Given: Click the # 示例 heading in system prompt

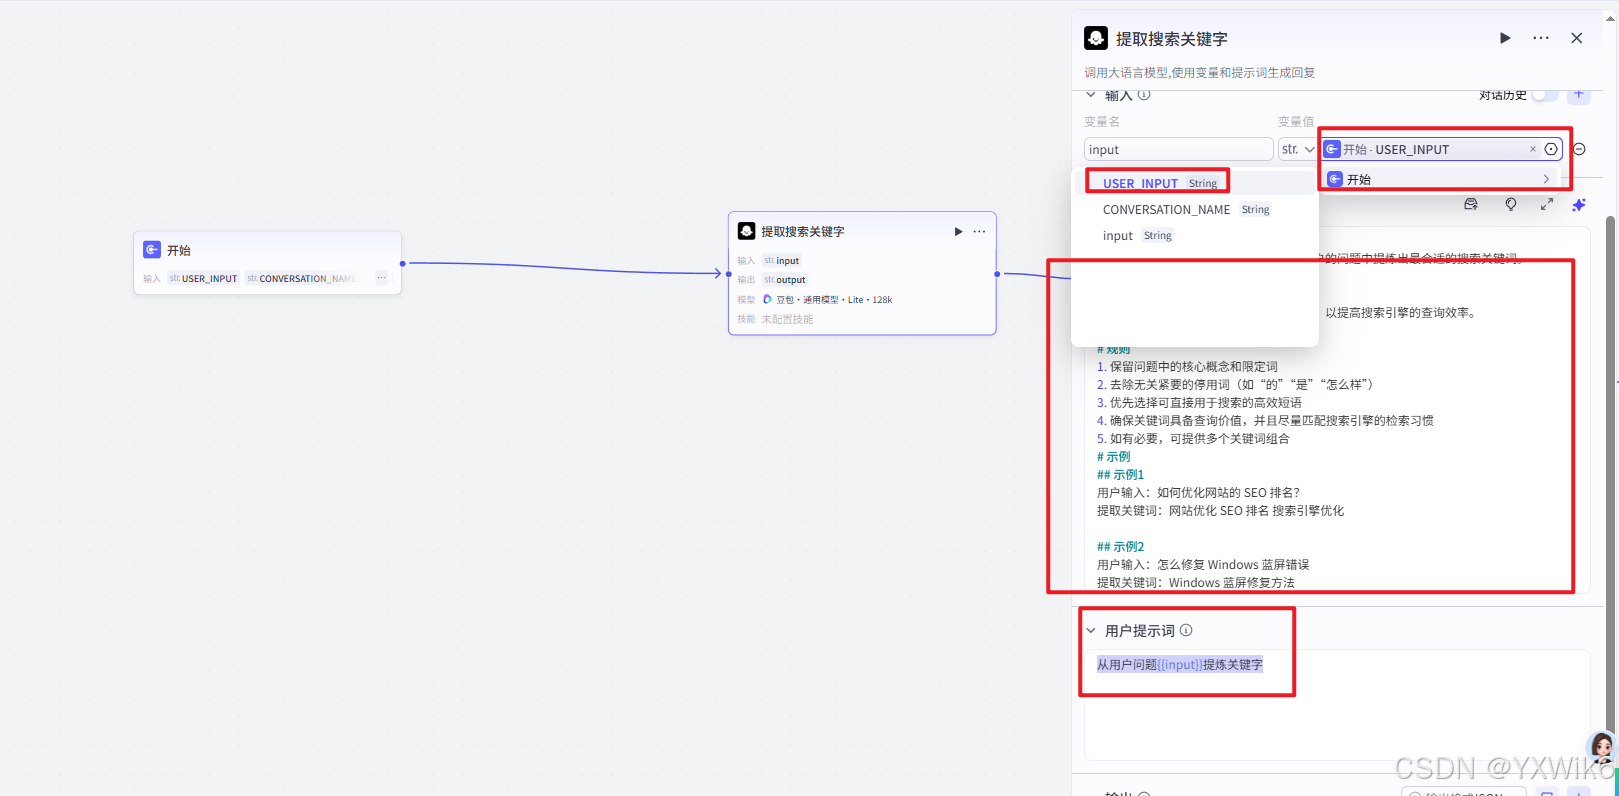Looking at the screenshot, I should (x=1113, y=456).
